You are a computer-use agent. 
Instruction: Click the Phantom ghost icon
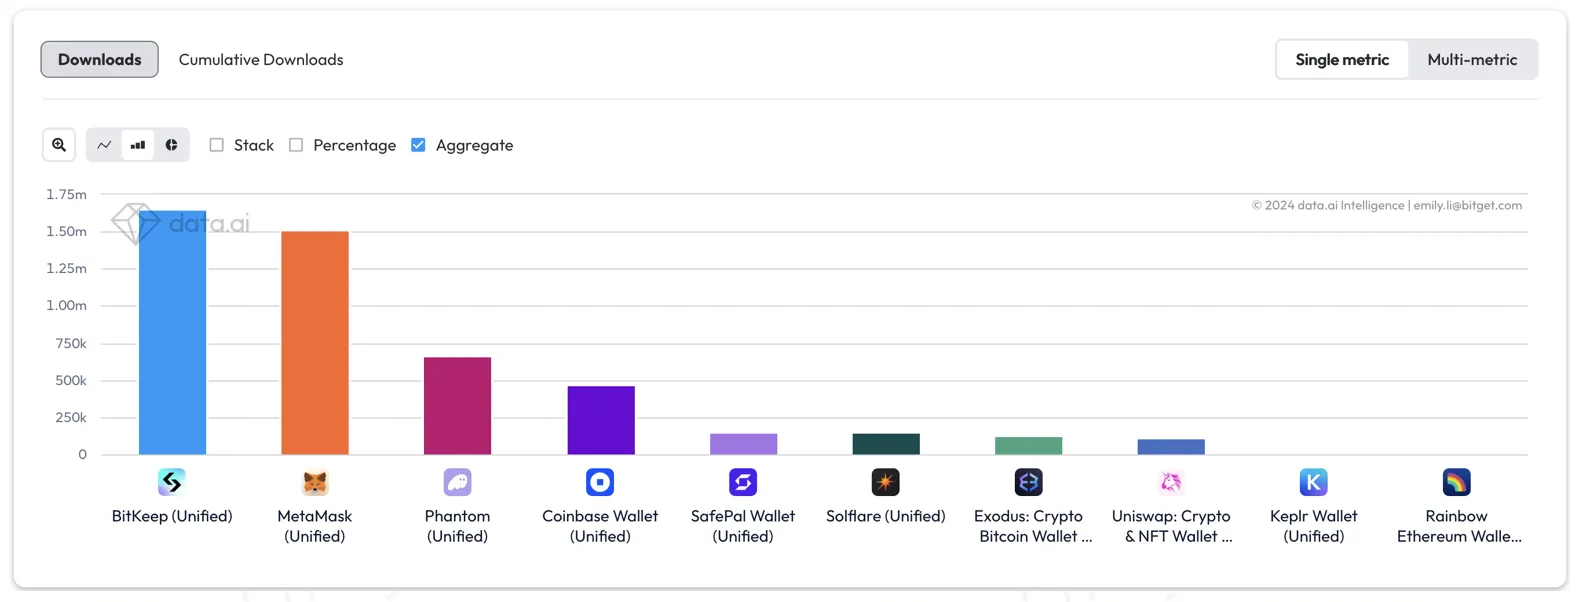point(457,482)
